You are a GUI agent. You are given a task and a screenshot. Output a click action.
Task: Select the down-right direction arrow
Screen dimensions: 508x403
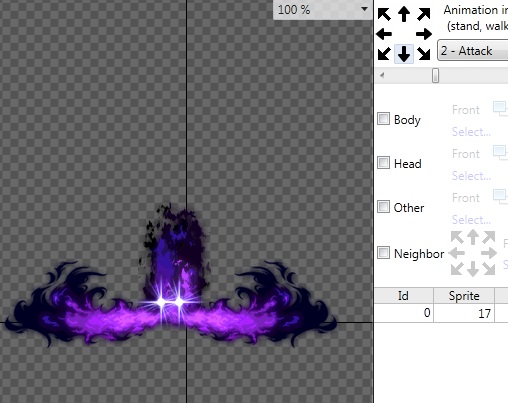(x=424, y=54)
